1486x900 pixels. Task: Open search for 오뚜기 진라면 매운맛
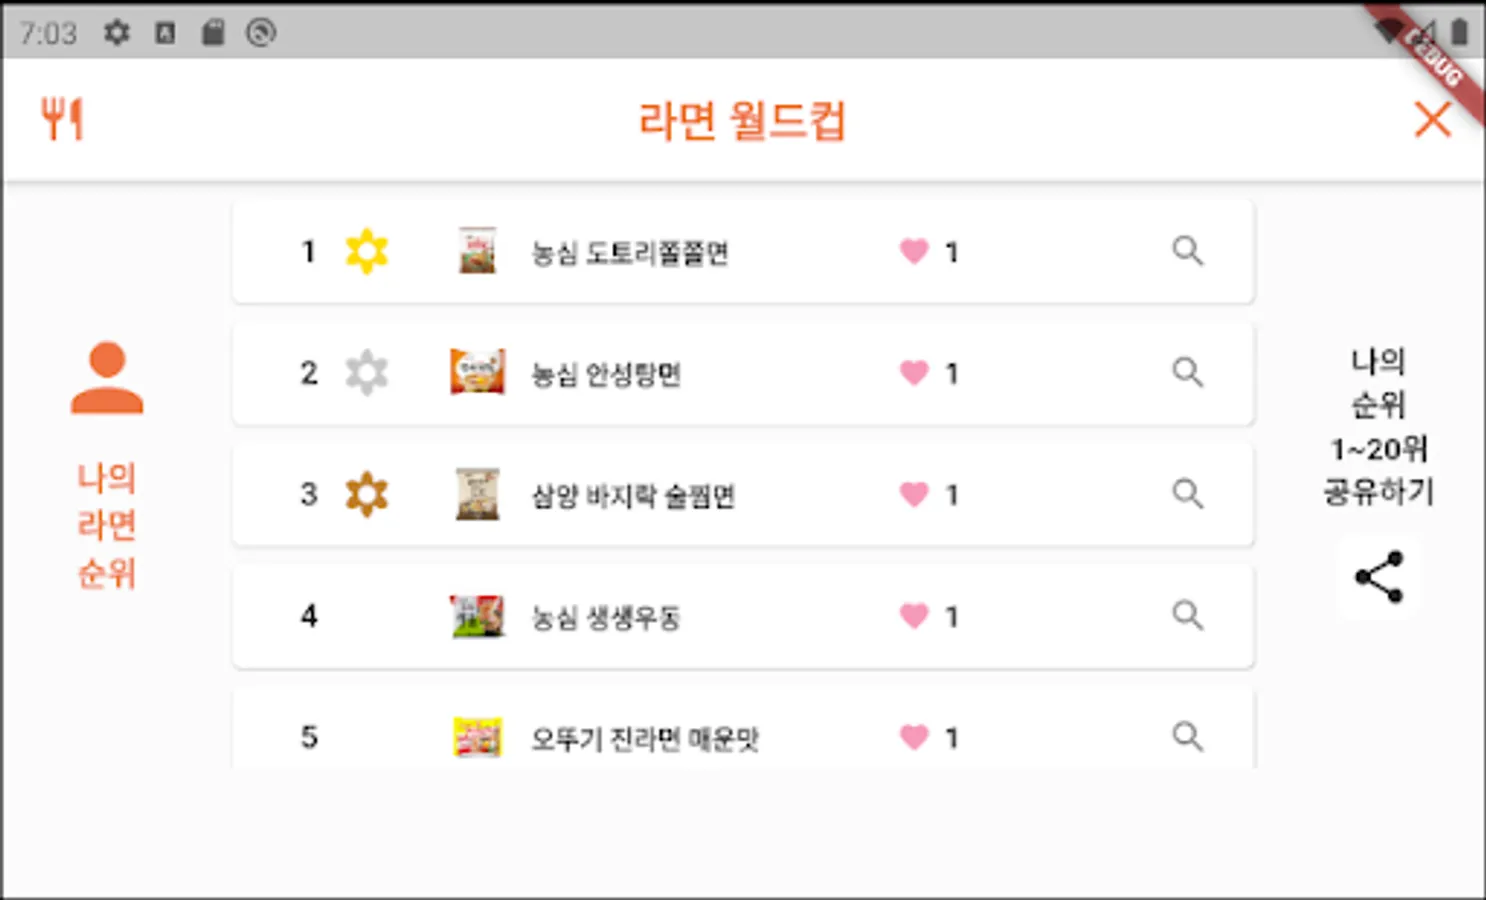(x=1187, y=737)
